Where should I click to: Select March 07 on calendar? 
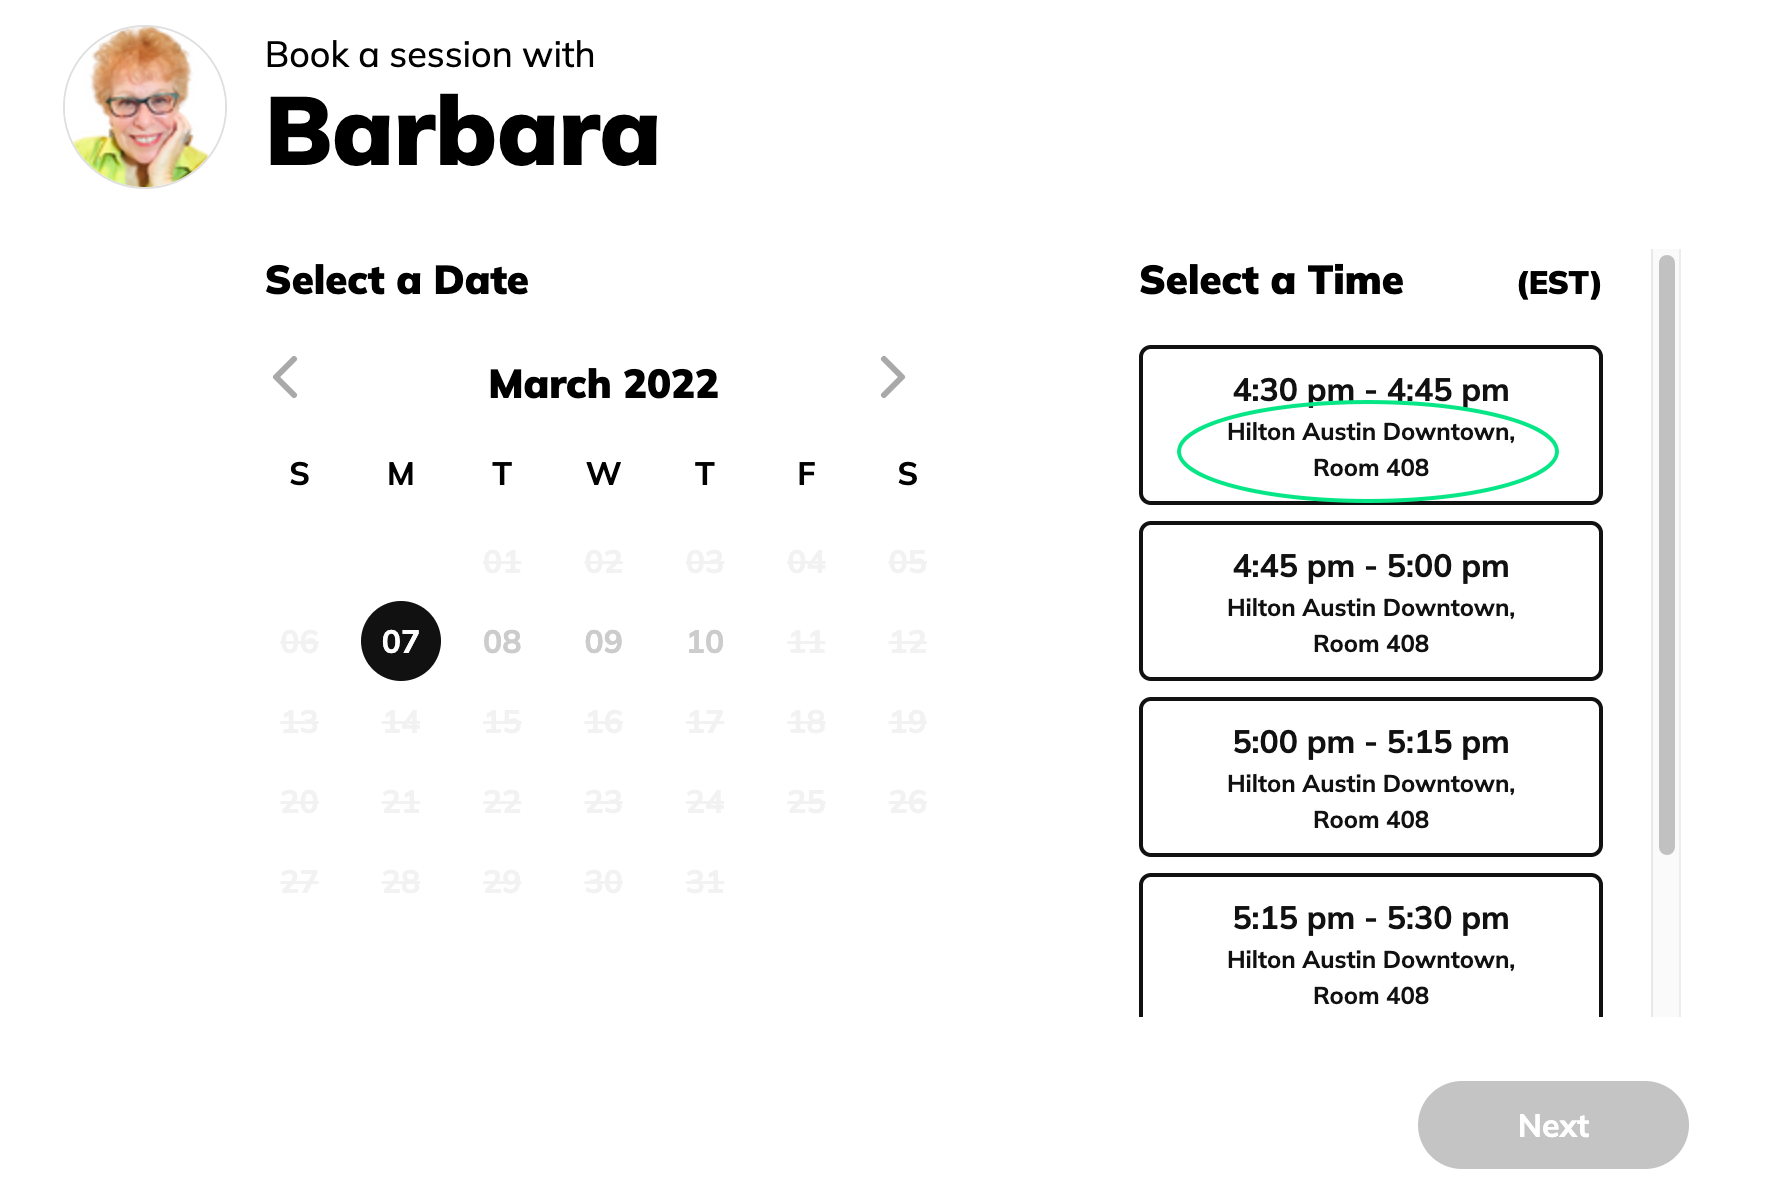coord(400,641)
